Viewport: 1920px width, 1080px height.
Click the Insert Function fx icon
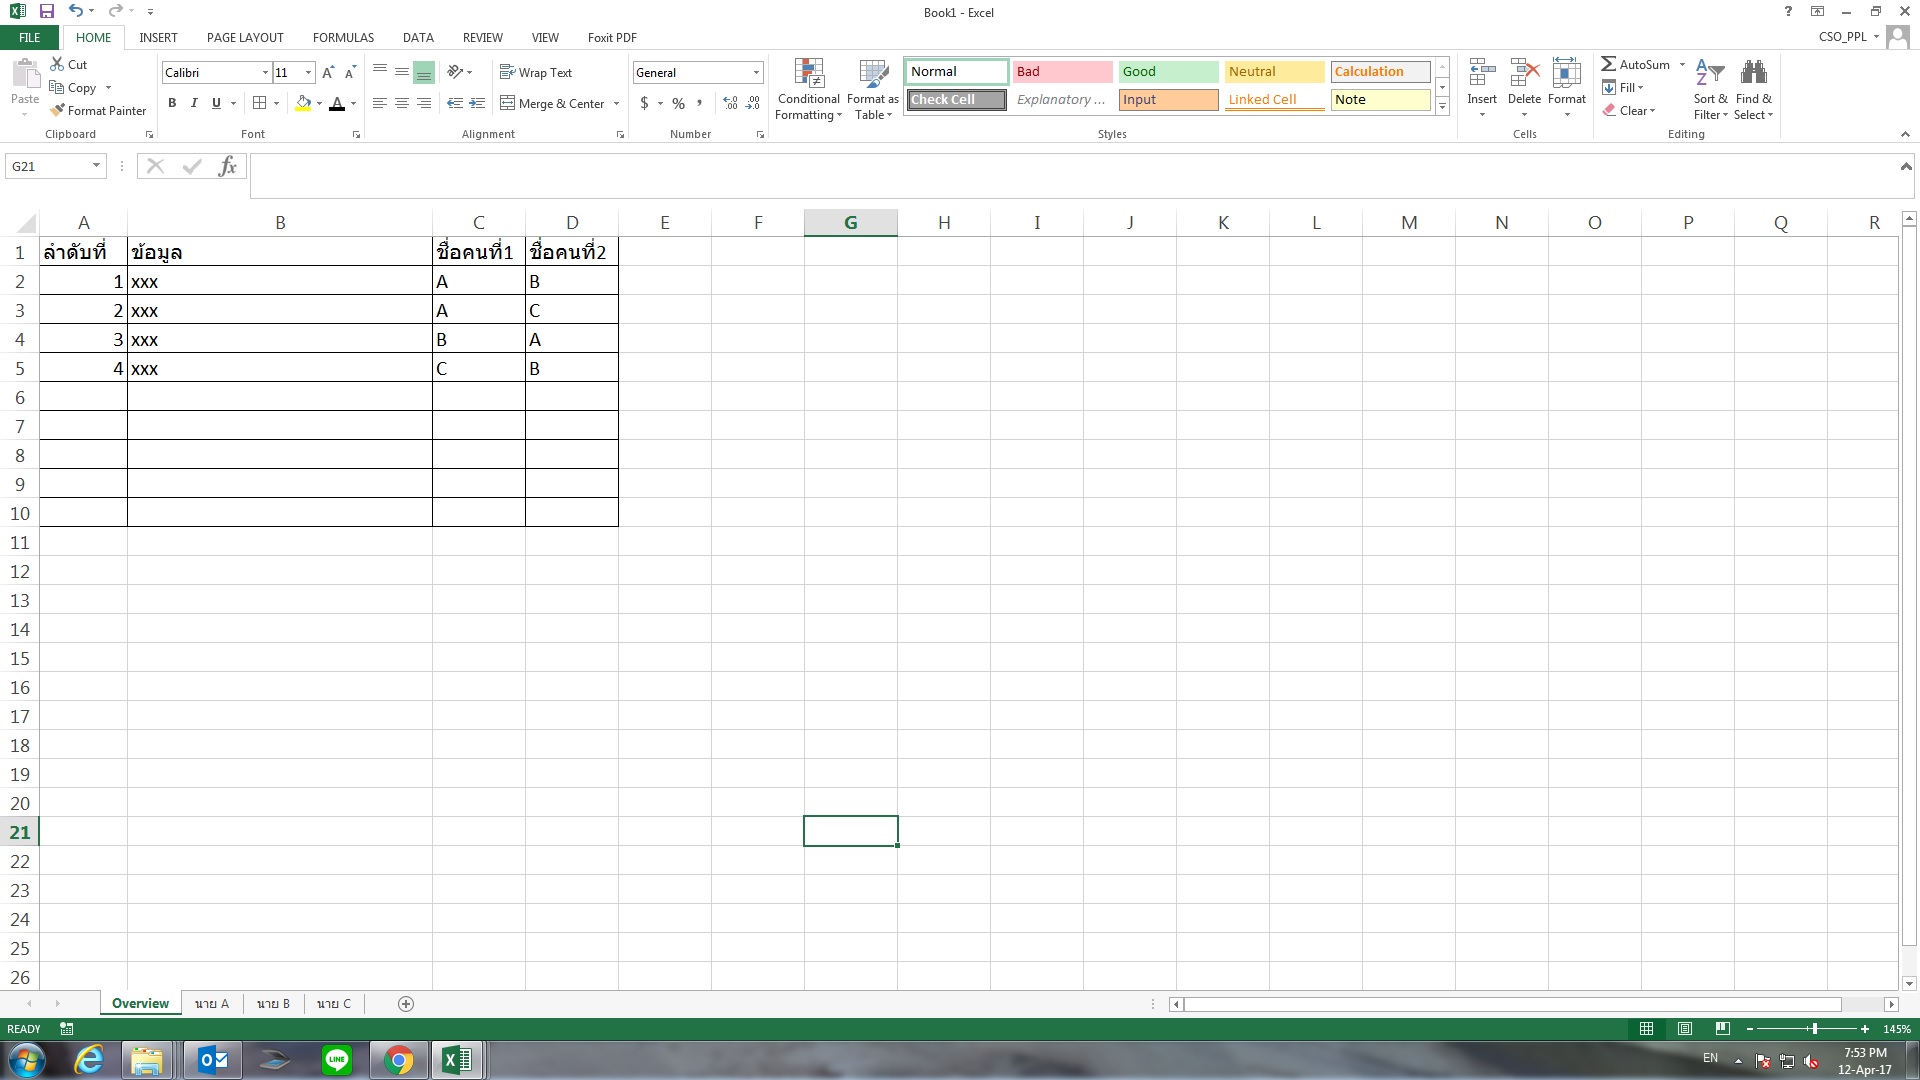[227, 166]
